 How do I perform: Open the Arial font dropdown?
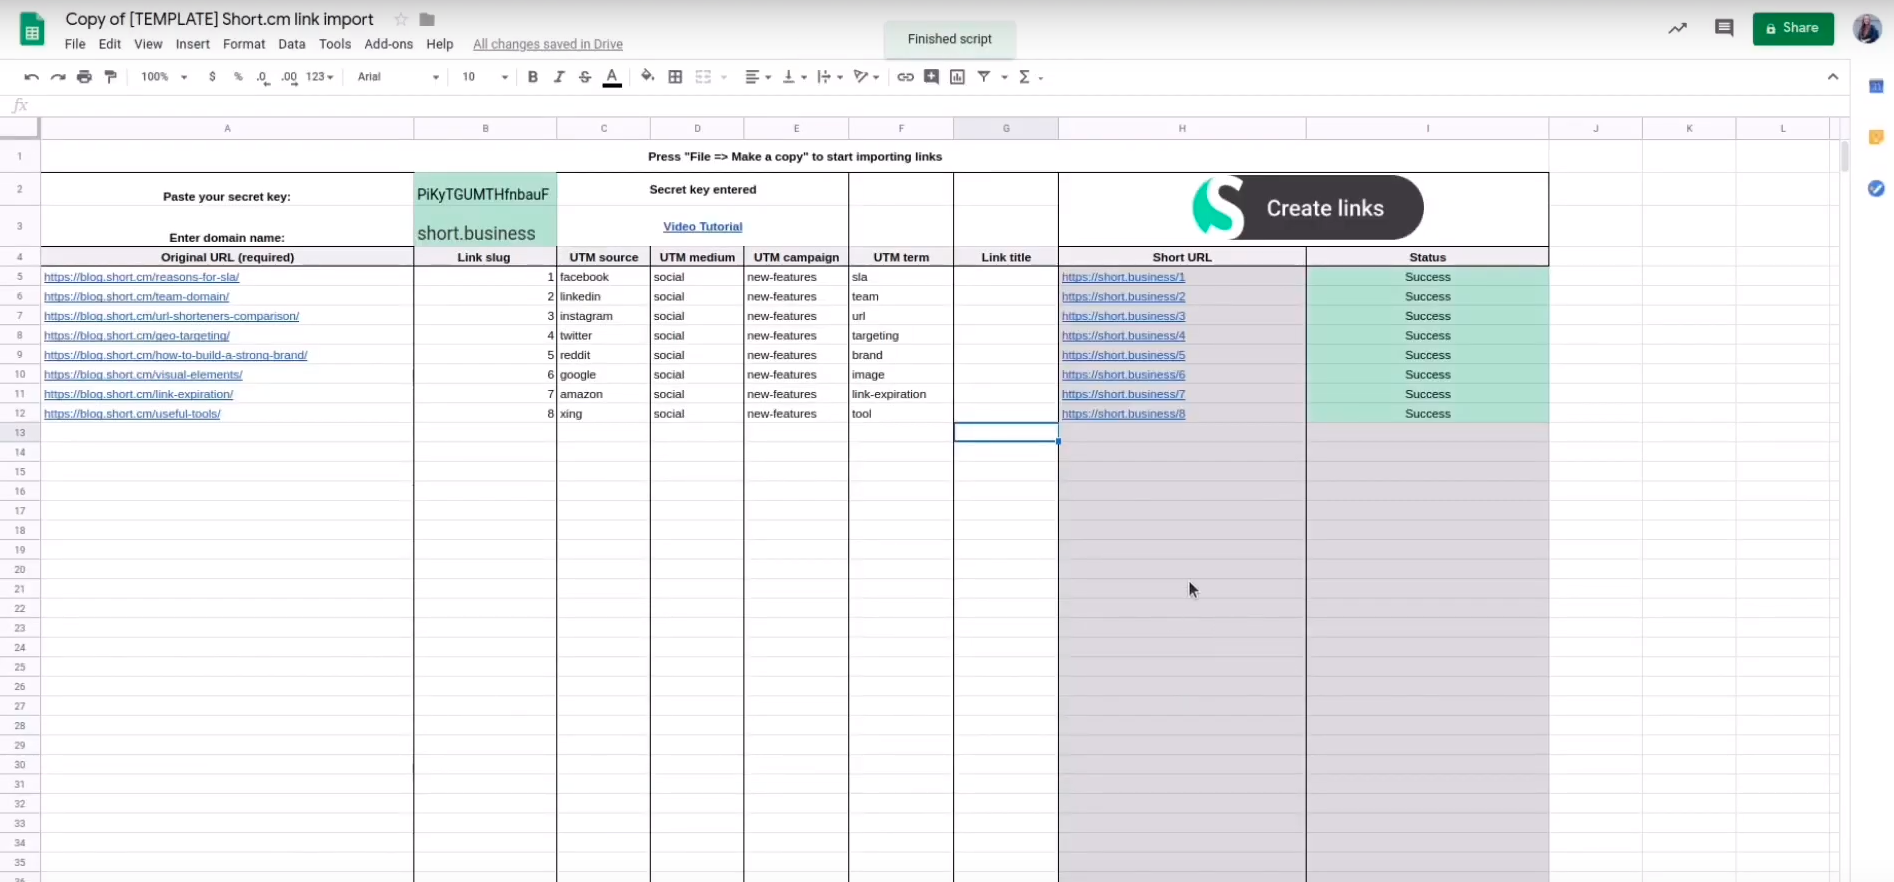398,77
